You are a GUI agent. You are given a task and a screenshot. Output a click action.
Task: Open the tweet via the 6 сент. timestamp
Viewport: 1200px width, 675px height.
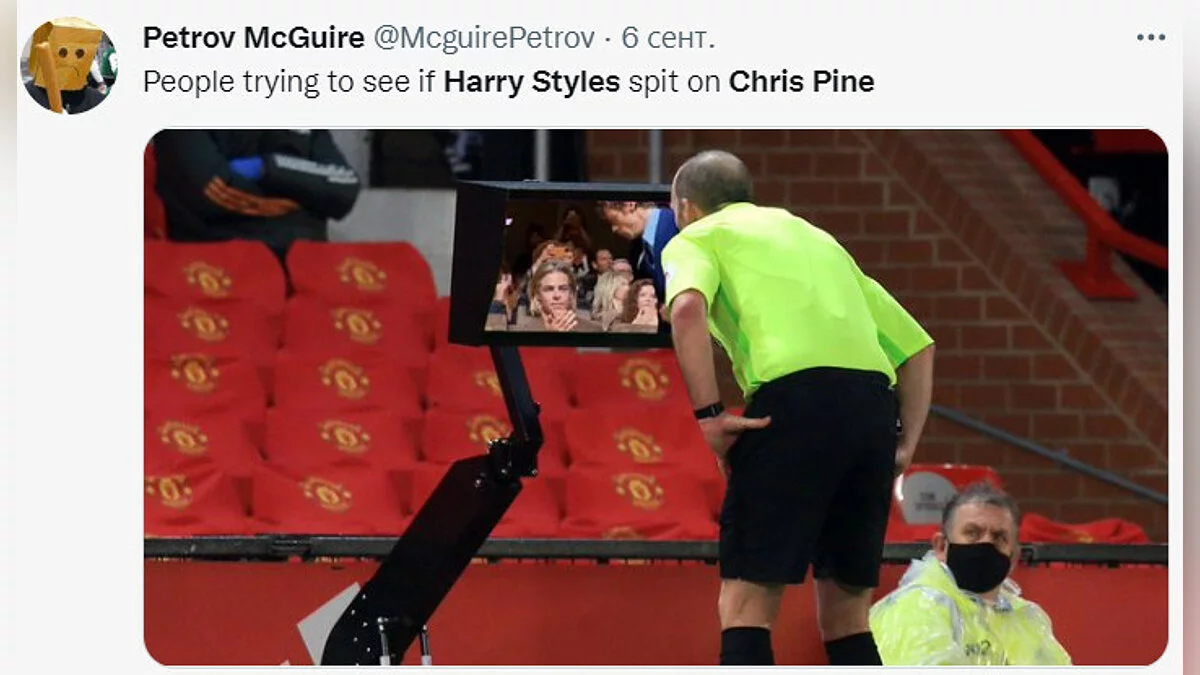pos(668,38)
